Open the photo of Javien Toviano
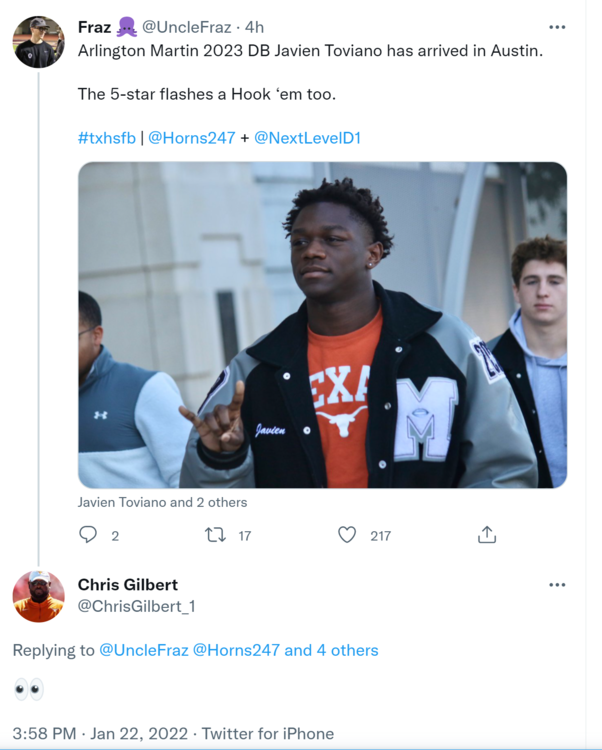Viewport: 602px width, 750px height. coord(322,325)
